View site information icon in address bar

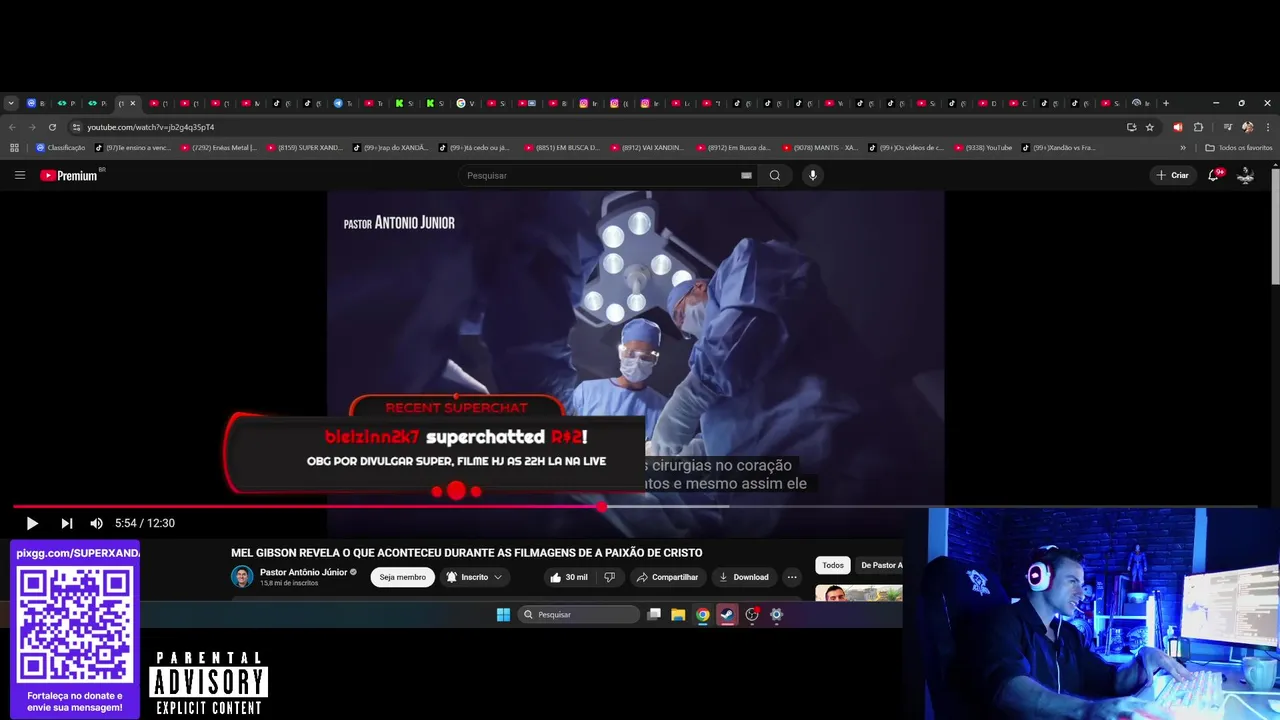point(76,127)
